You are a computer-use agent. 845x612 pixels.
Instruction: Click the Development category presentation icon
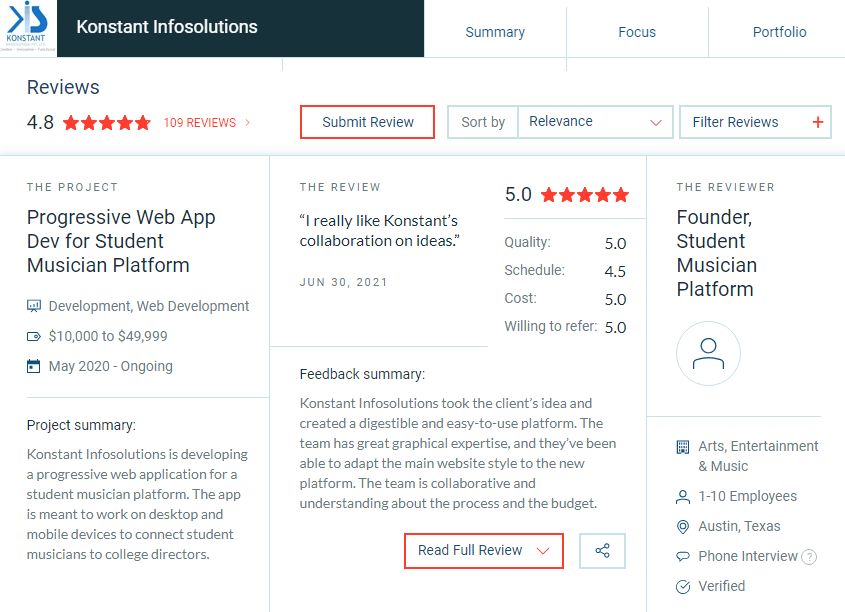tap(33, 306)
